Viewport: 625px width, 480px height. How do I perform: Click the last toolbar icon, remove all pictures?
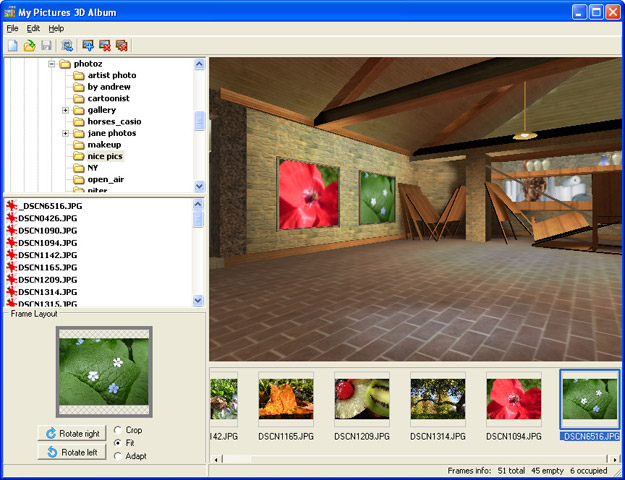coord(122,46)
